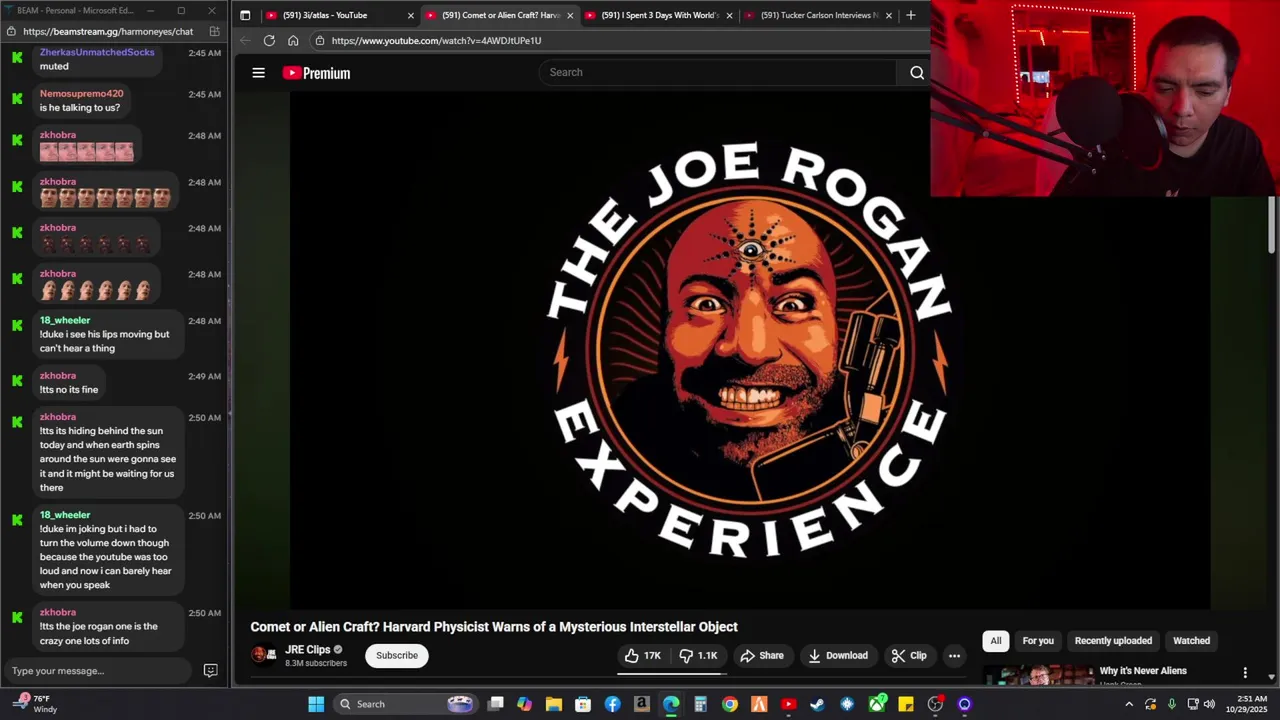Switch to Tucker Carlson Interviews tab
The image size is (1280, 720).
[x=818, y=15]
